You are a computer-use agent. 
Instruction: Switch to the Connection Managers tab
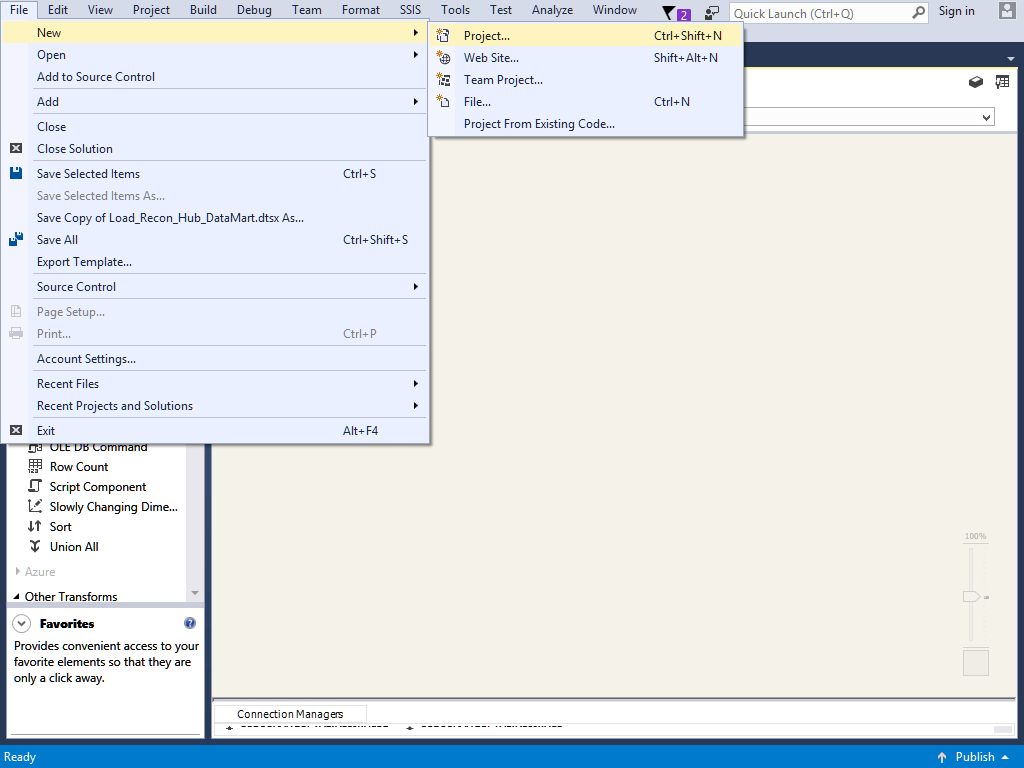pyautogui.click(x=290, y=714)
